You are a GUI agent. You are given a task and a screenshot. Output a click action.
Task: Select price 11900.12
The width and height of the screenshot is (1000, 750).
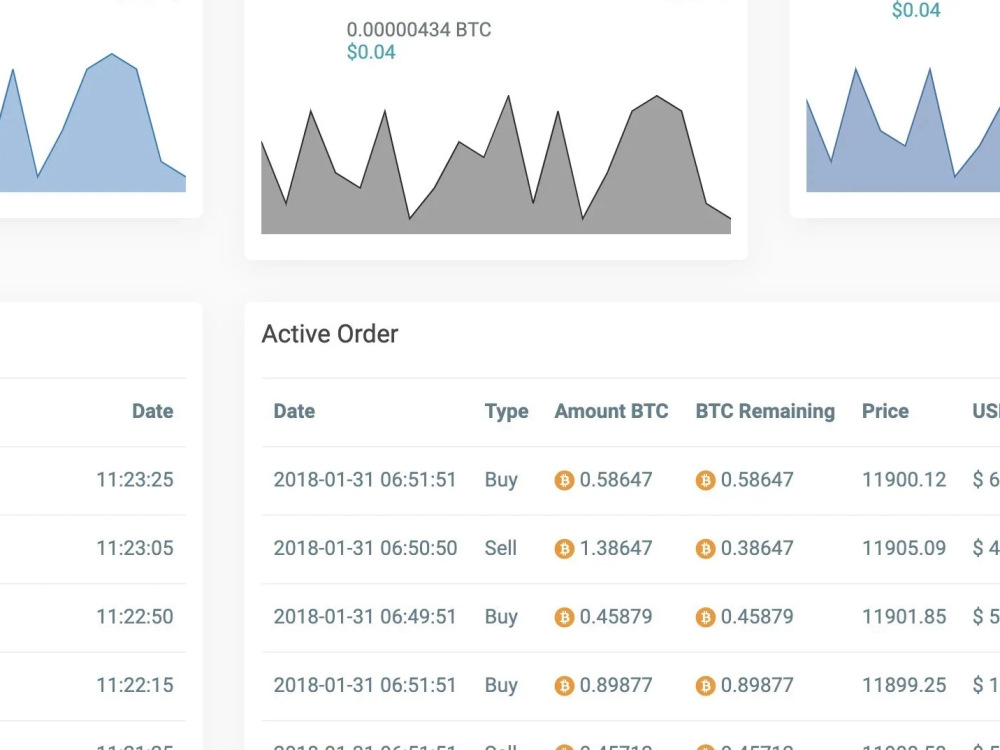click(904, 480)
